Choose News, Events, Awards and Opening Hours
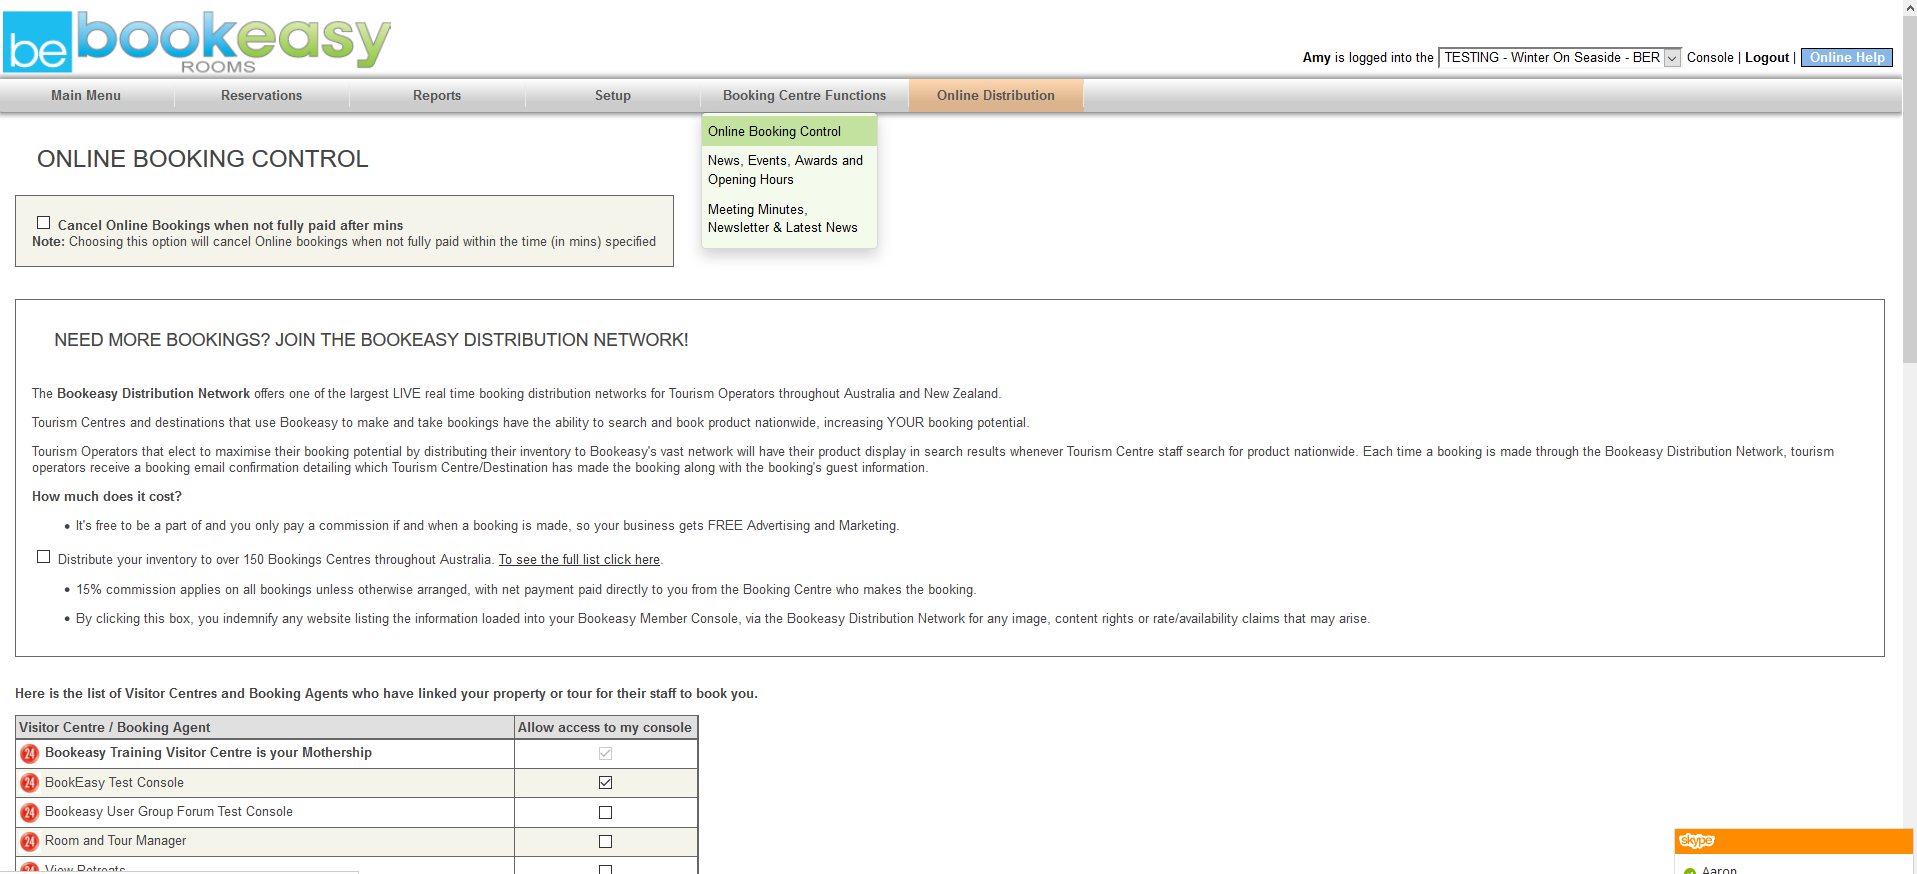This screenshot has height=874, width=1917. [x=790, y=170]
